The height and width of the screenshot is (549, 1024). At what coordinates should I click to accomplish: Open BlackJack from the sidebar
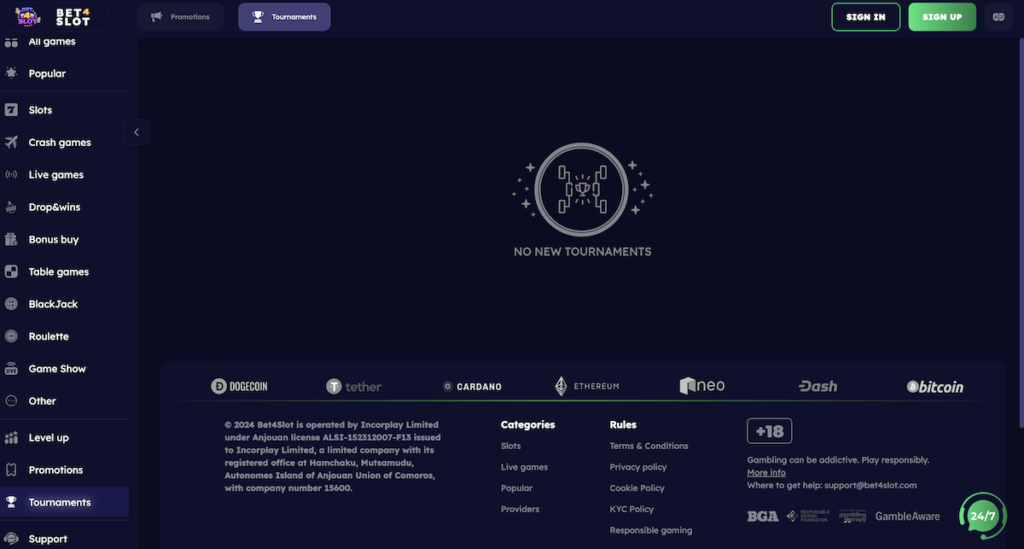click(x=53, y=304)
